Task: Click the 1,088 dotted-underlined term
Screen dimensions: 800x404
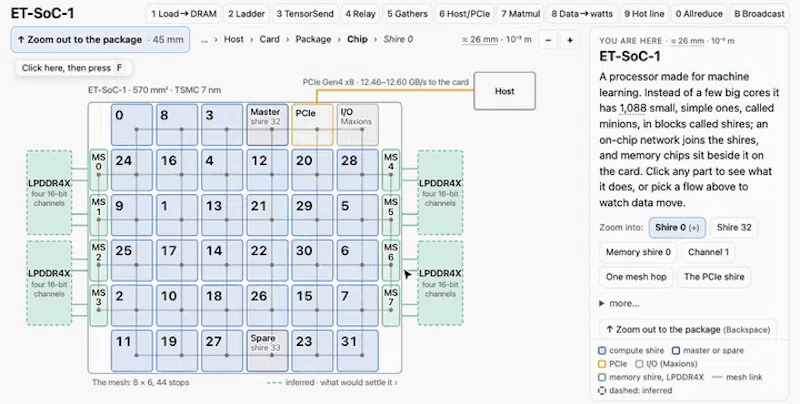Action: point(633,108)
